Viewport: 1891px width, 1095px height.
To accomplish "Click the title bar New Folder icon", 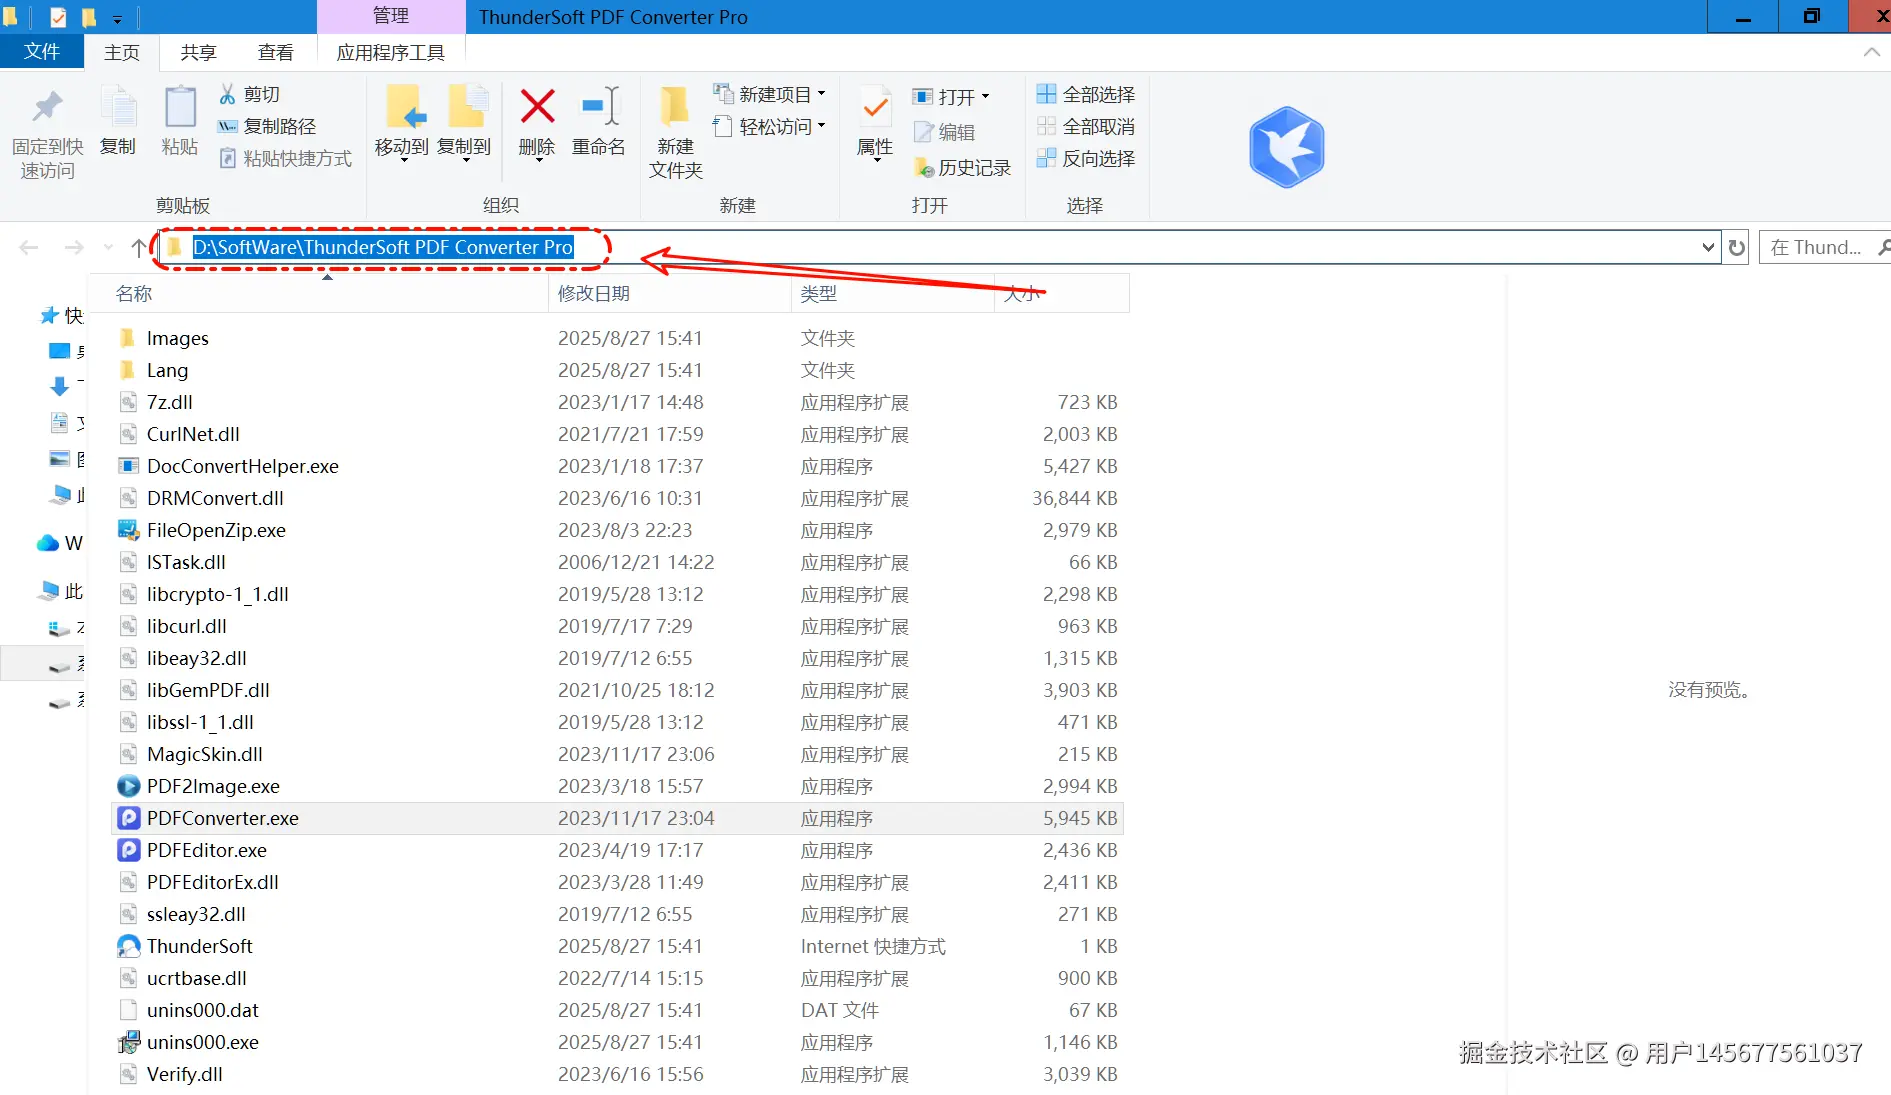I will click(89, 17).
